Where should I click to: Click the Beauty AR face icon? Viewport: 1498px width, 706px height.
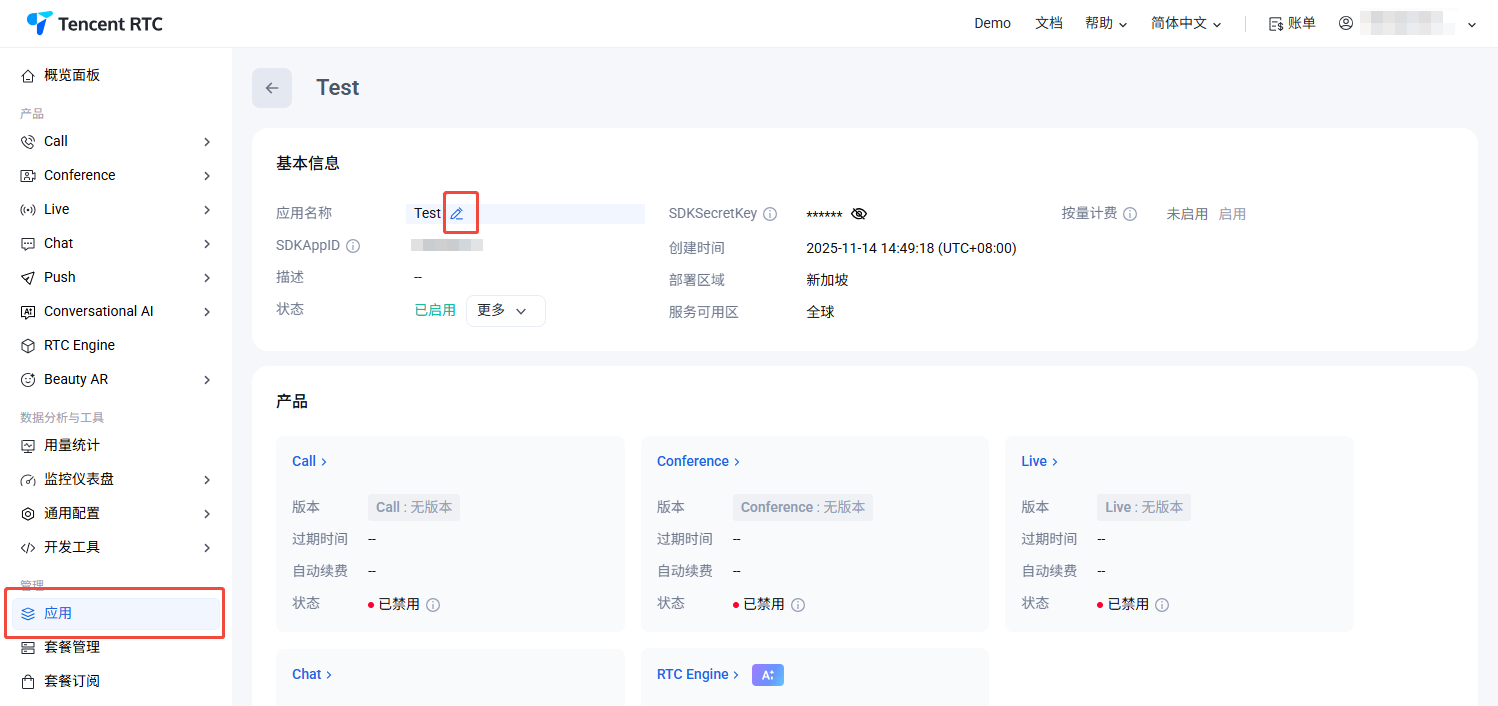point(28,380)
